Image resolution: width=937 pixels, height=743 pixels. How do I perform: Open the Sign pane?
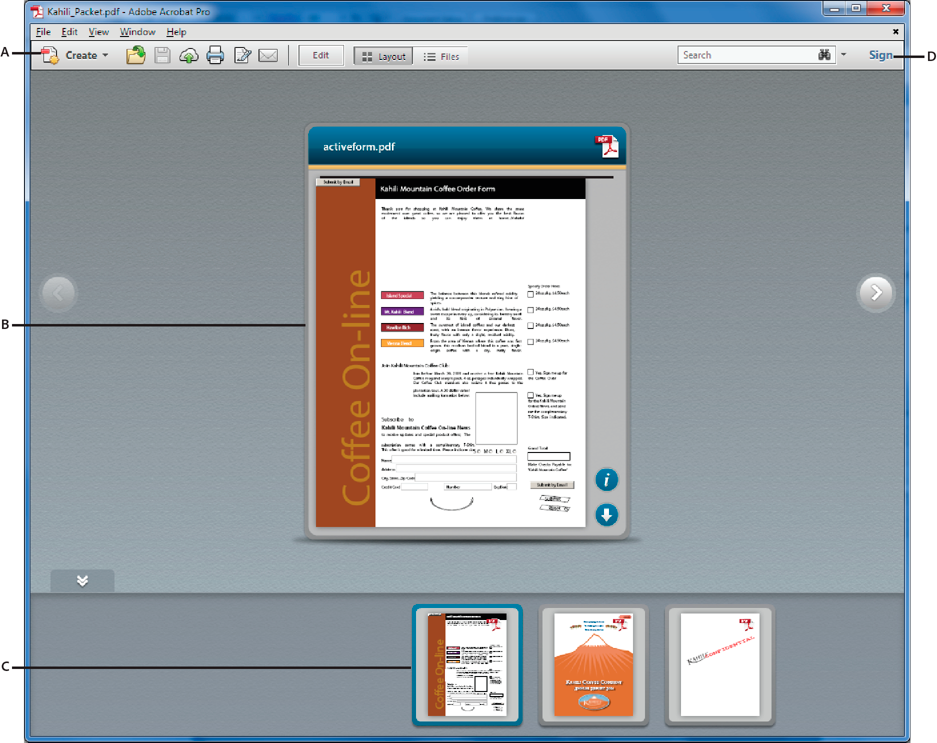[x=881, y=55]
